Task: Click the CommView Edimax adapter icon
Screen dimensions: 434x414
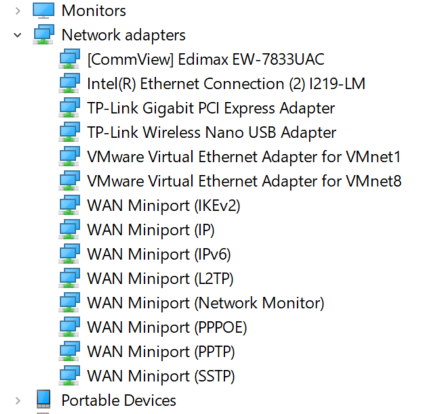Action: pyautogui.click(x=69, y=59)
